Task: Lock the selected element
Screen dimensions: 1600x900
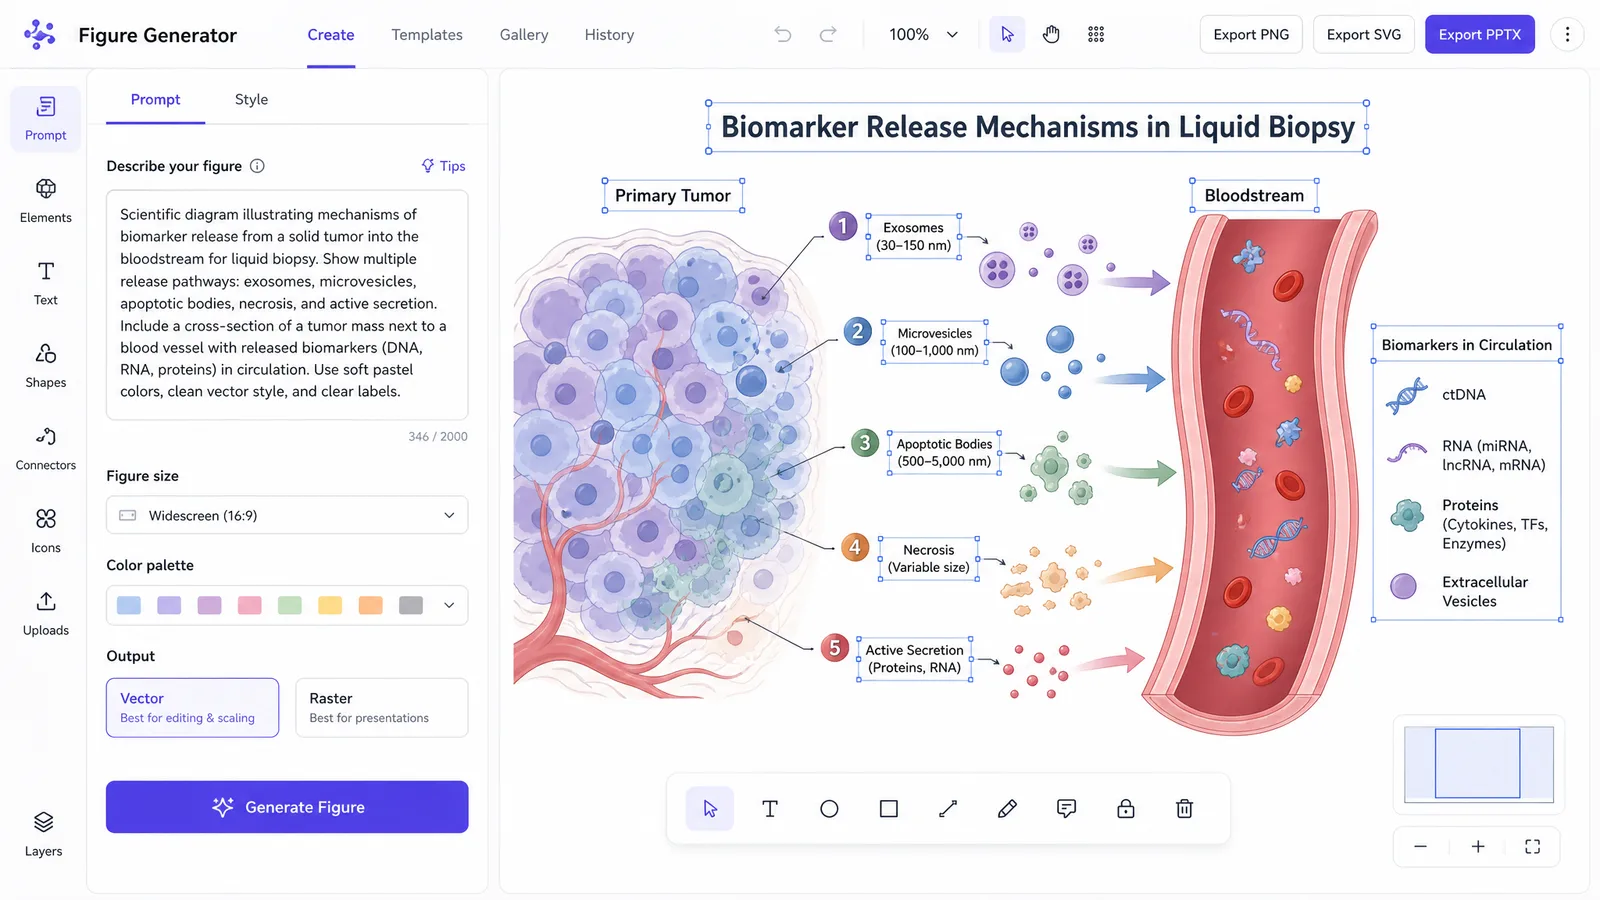Action: (1125, 809)
